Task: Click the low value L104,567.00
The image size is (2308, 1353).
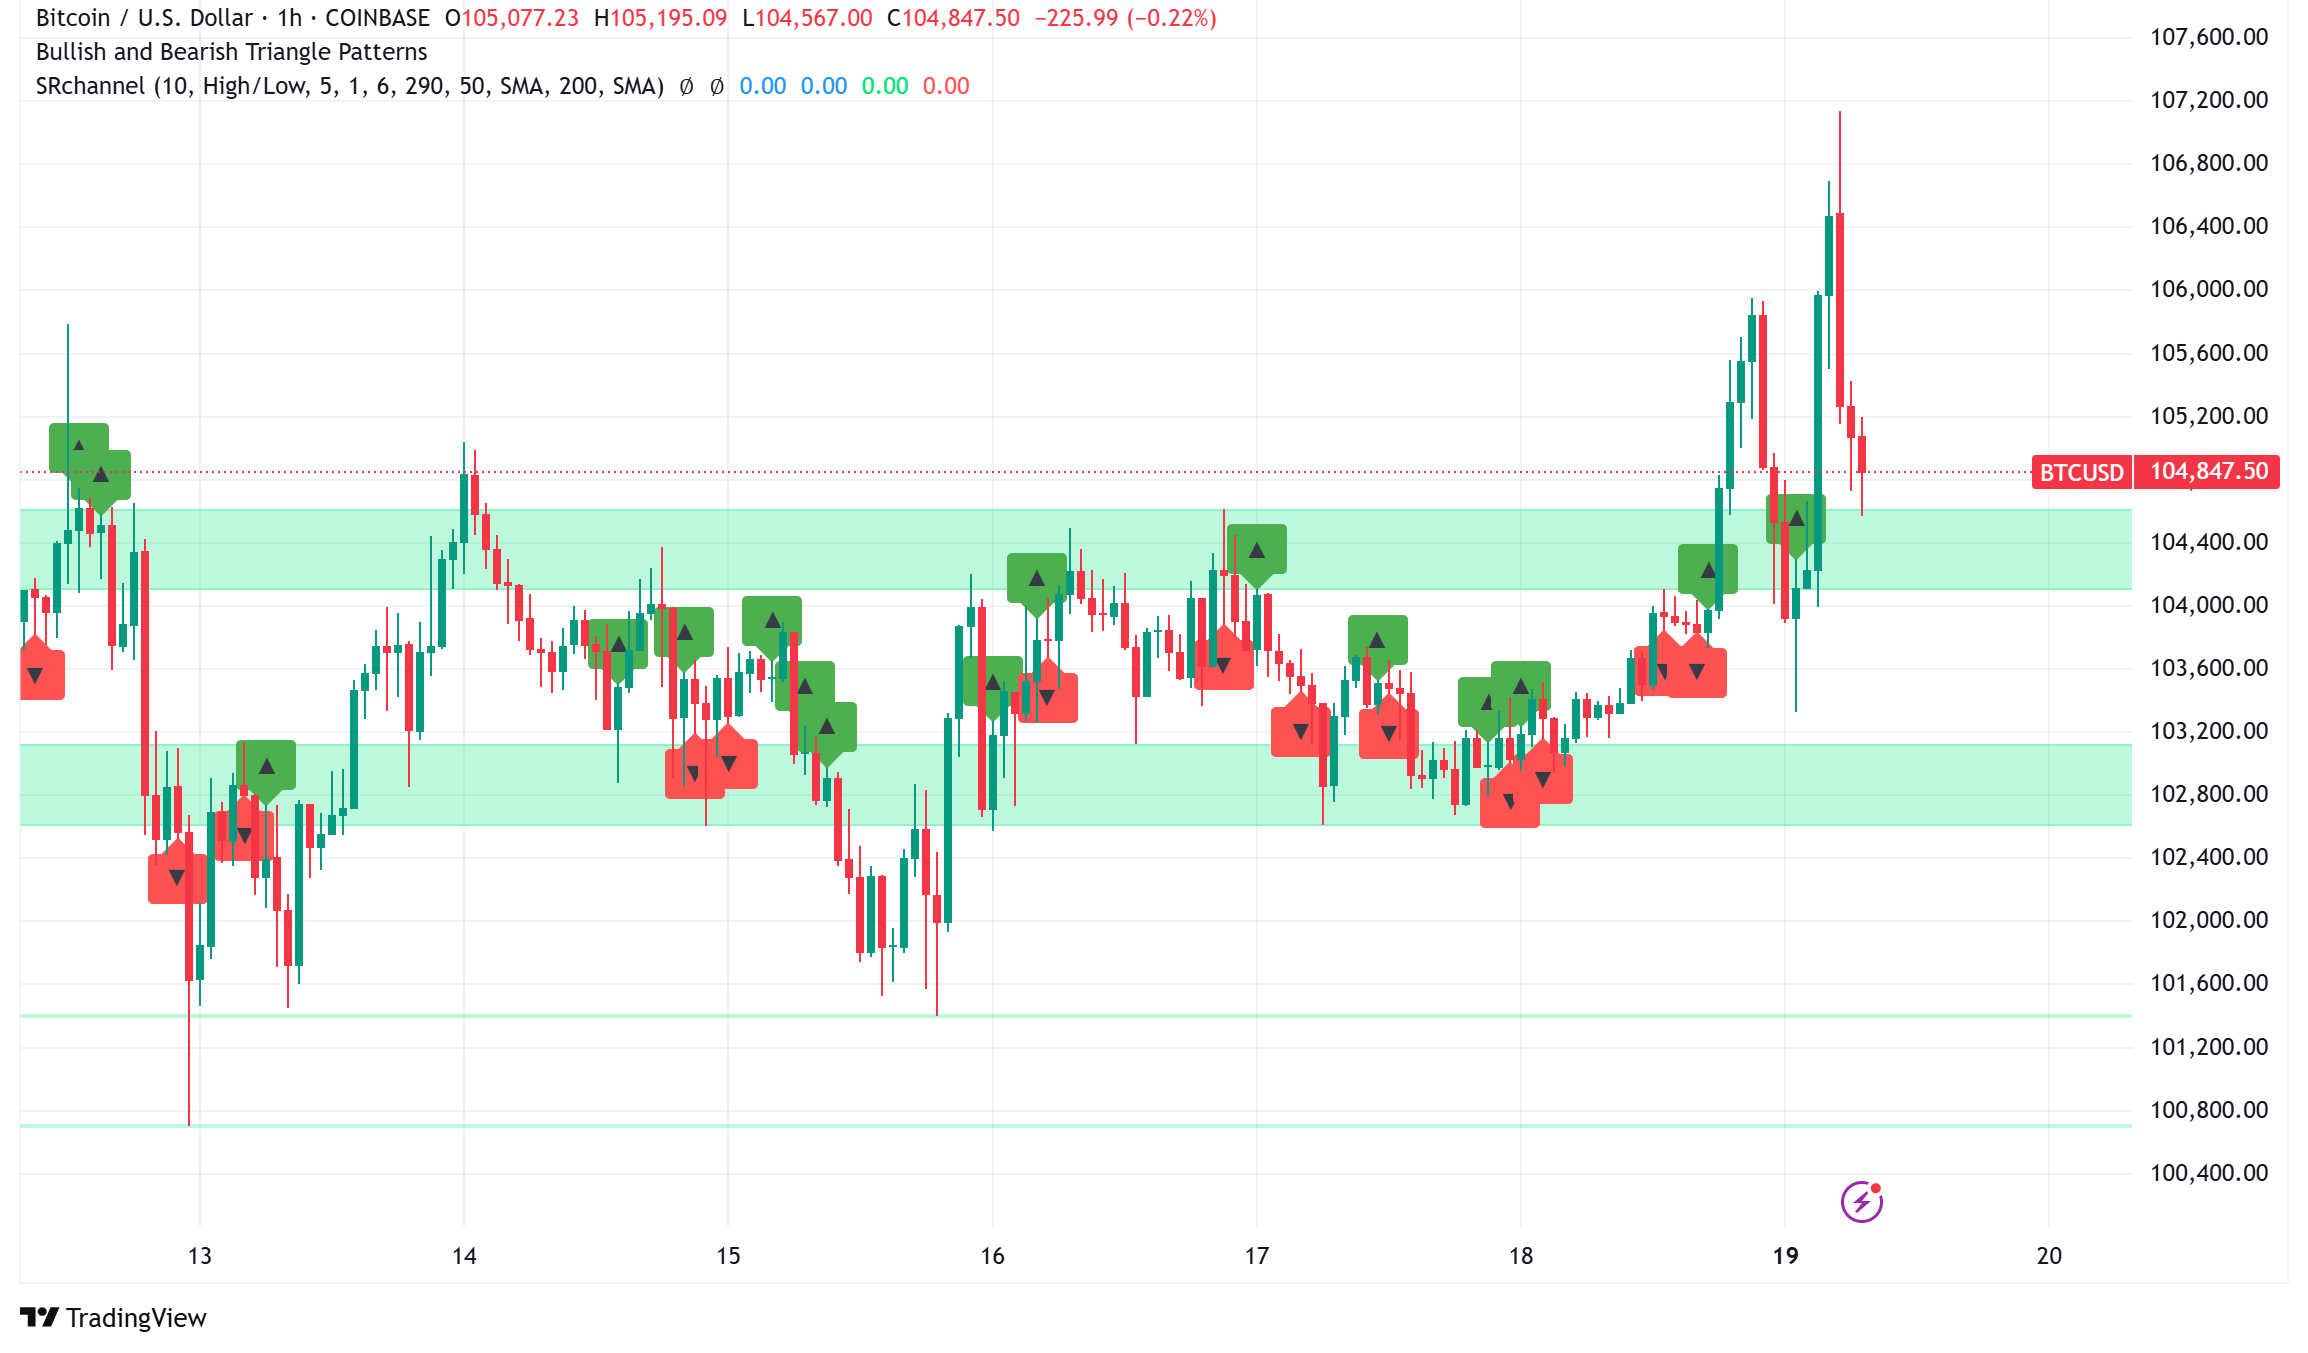Action: tap(807, 18)
